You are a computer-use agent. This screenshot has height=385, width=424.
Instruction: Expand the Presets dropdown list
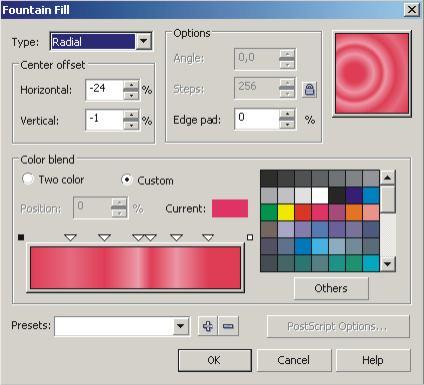point(180,326)
